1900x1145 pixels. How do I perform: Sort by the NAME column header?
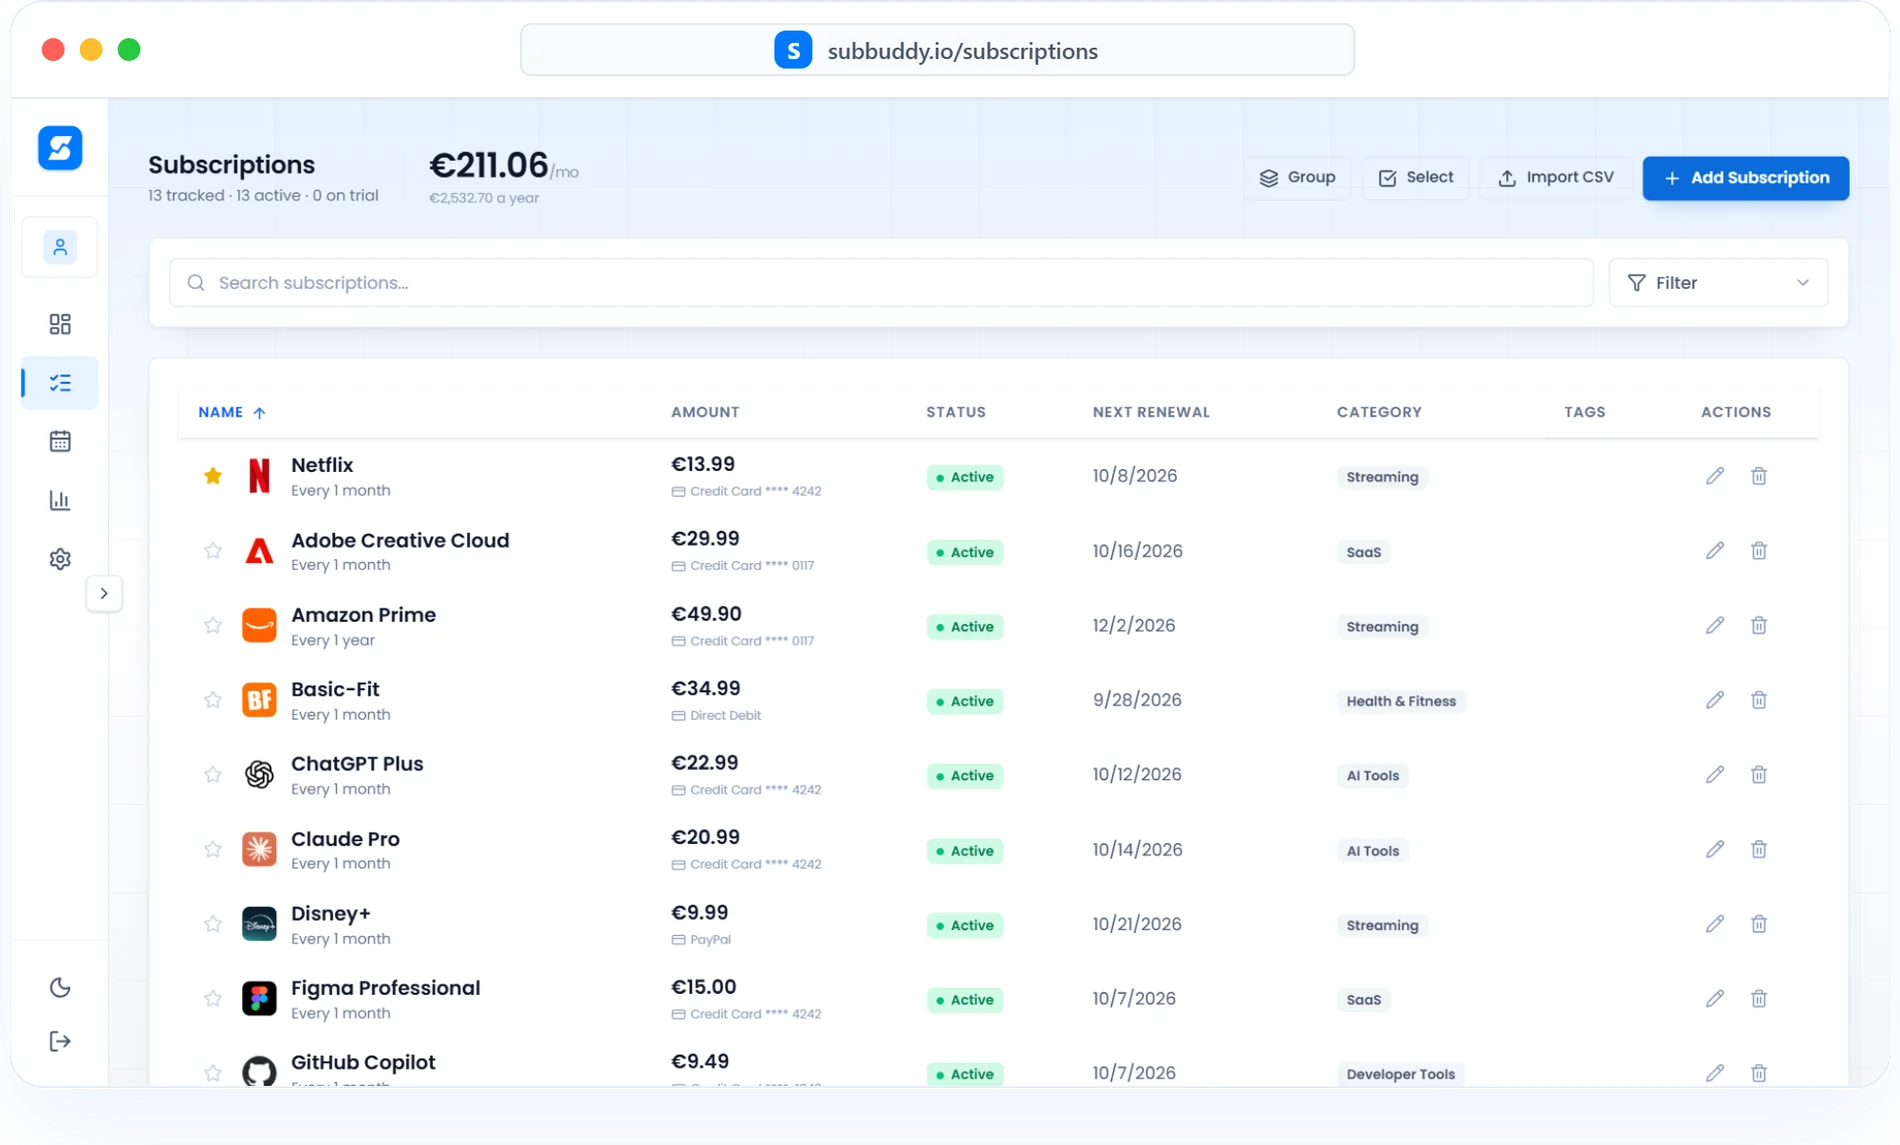click(232, 412)
